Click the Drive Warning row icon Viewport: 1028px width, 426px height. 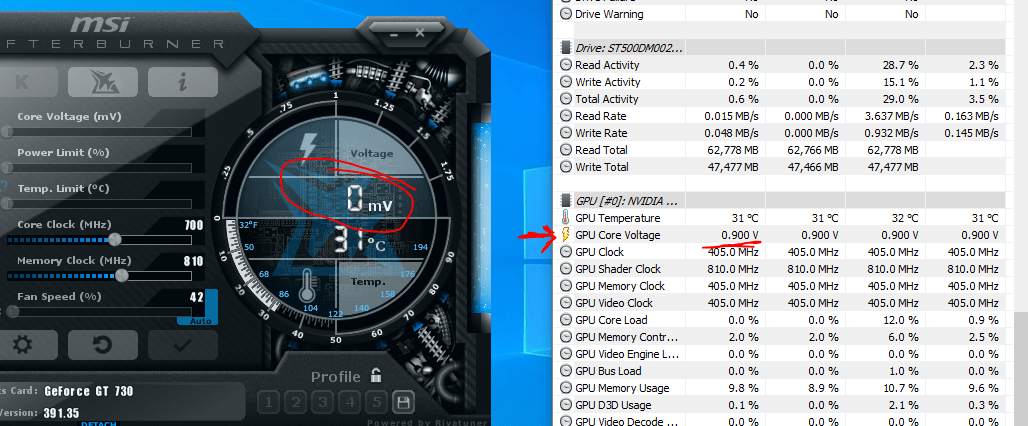click(x=566, y=14)
